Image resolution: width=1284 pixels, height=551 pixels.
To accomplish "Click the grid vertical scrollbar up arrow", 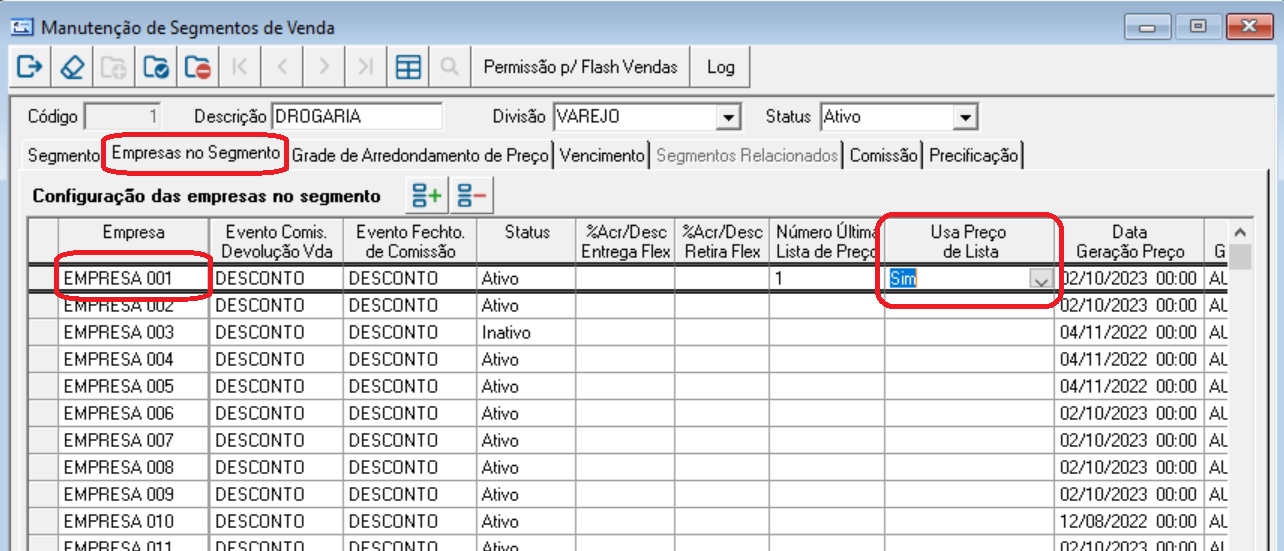I will click(1241, 232).
